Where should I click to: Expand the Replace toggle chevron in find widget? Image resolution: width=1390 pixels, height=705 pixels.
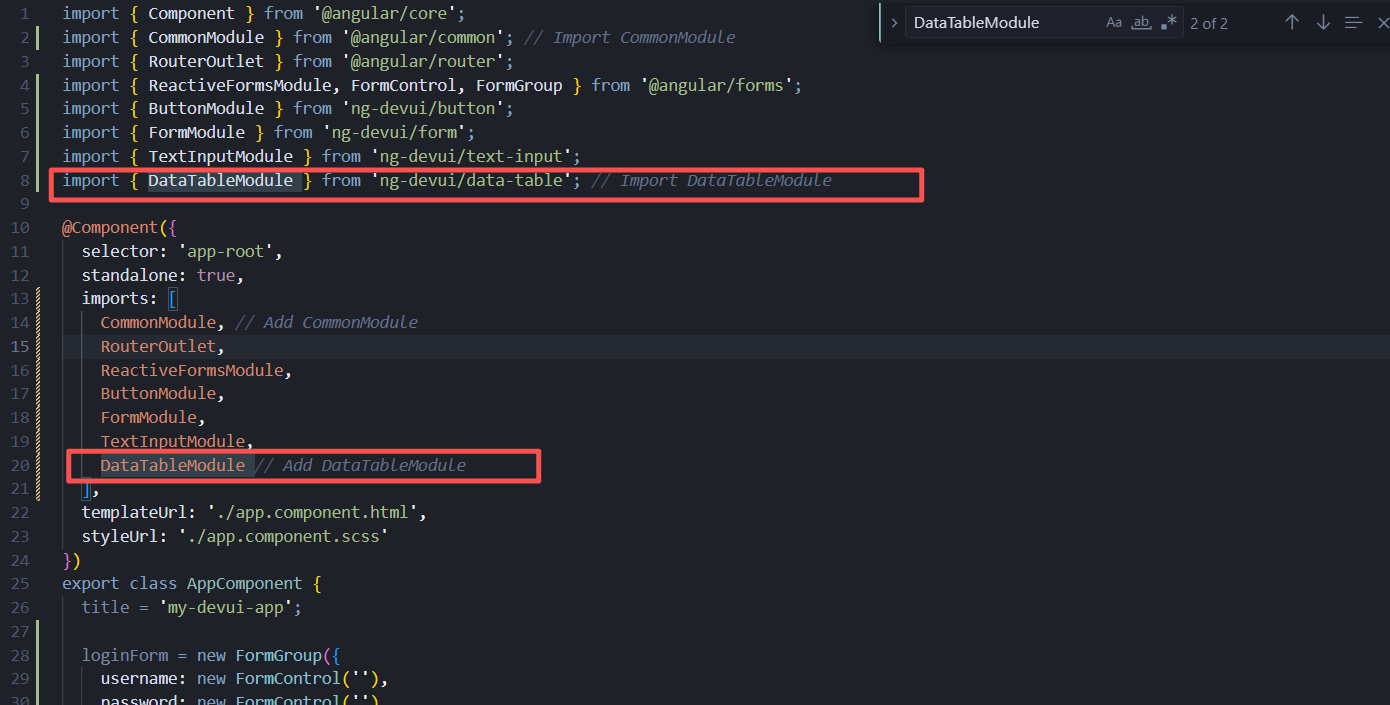tap(894, 22)
